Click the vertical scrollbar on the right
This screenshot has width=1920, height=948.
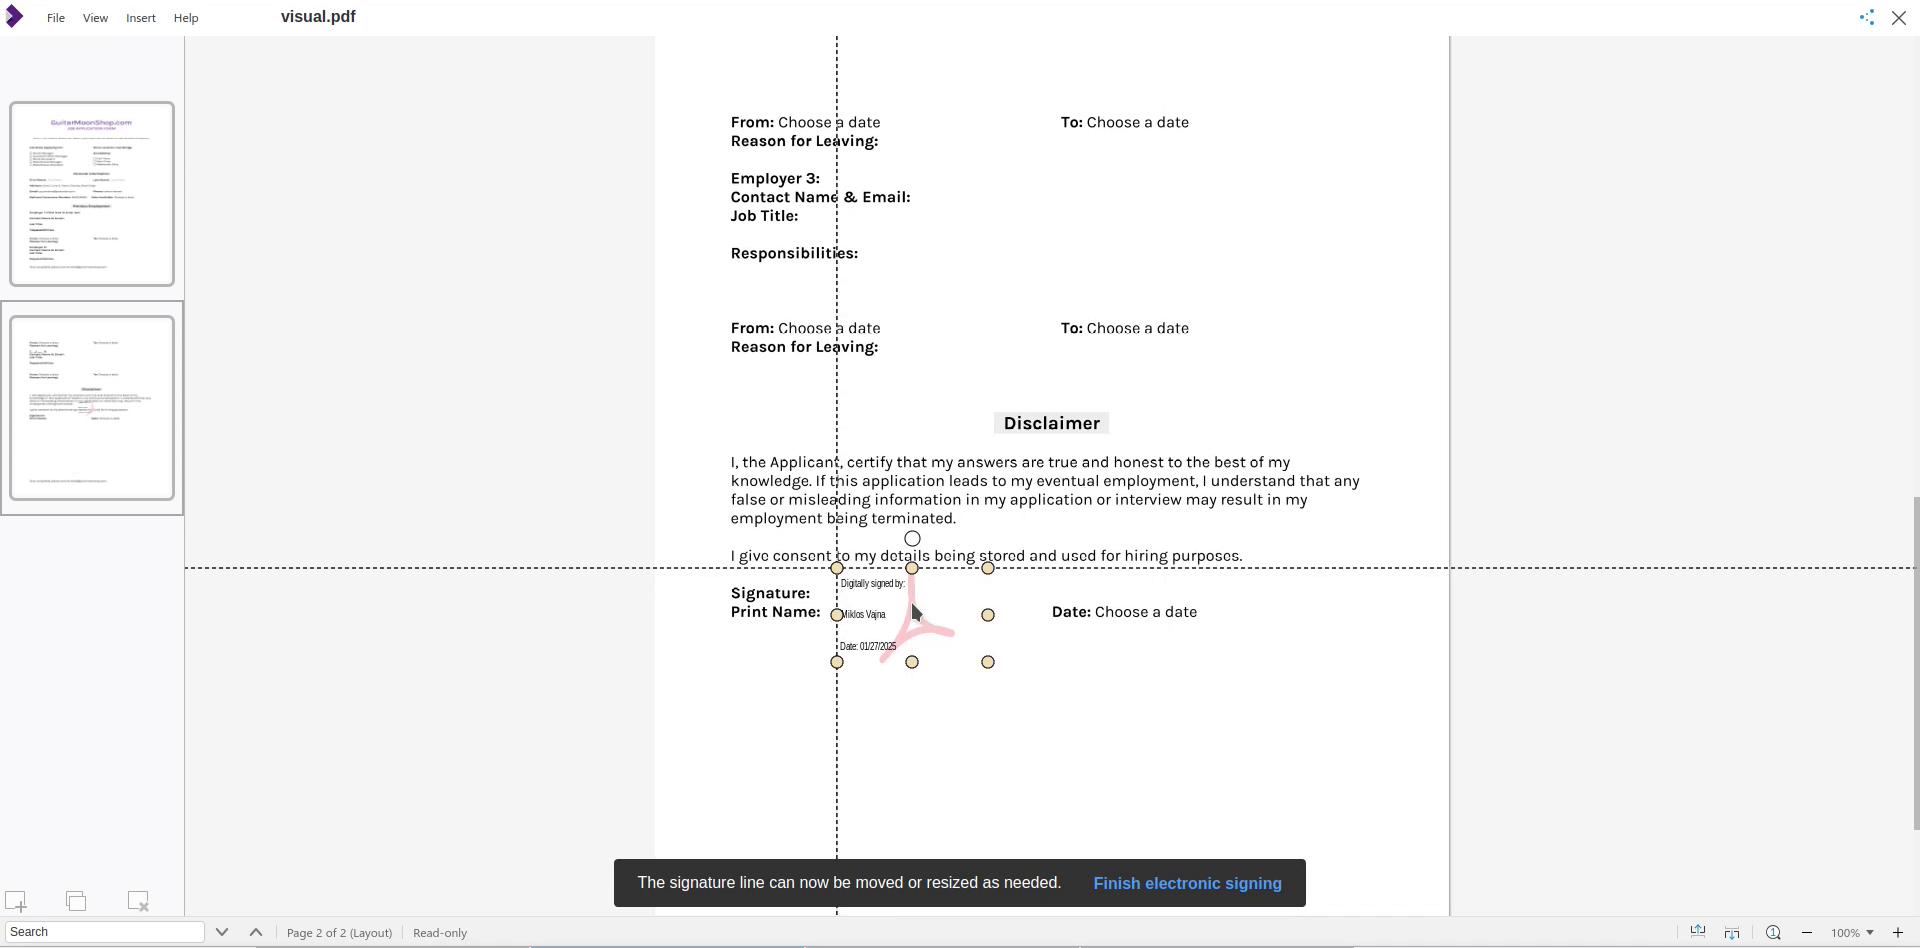click(x=1915, y=663)
